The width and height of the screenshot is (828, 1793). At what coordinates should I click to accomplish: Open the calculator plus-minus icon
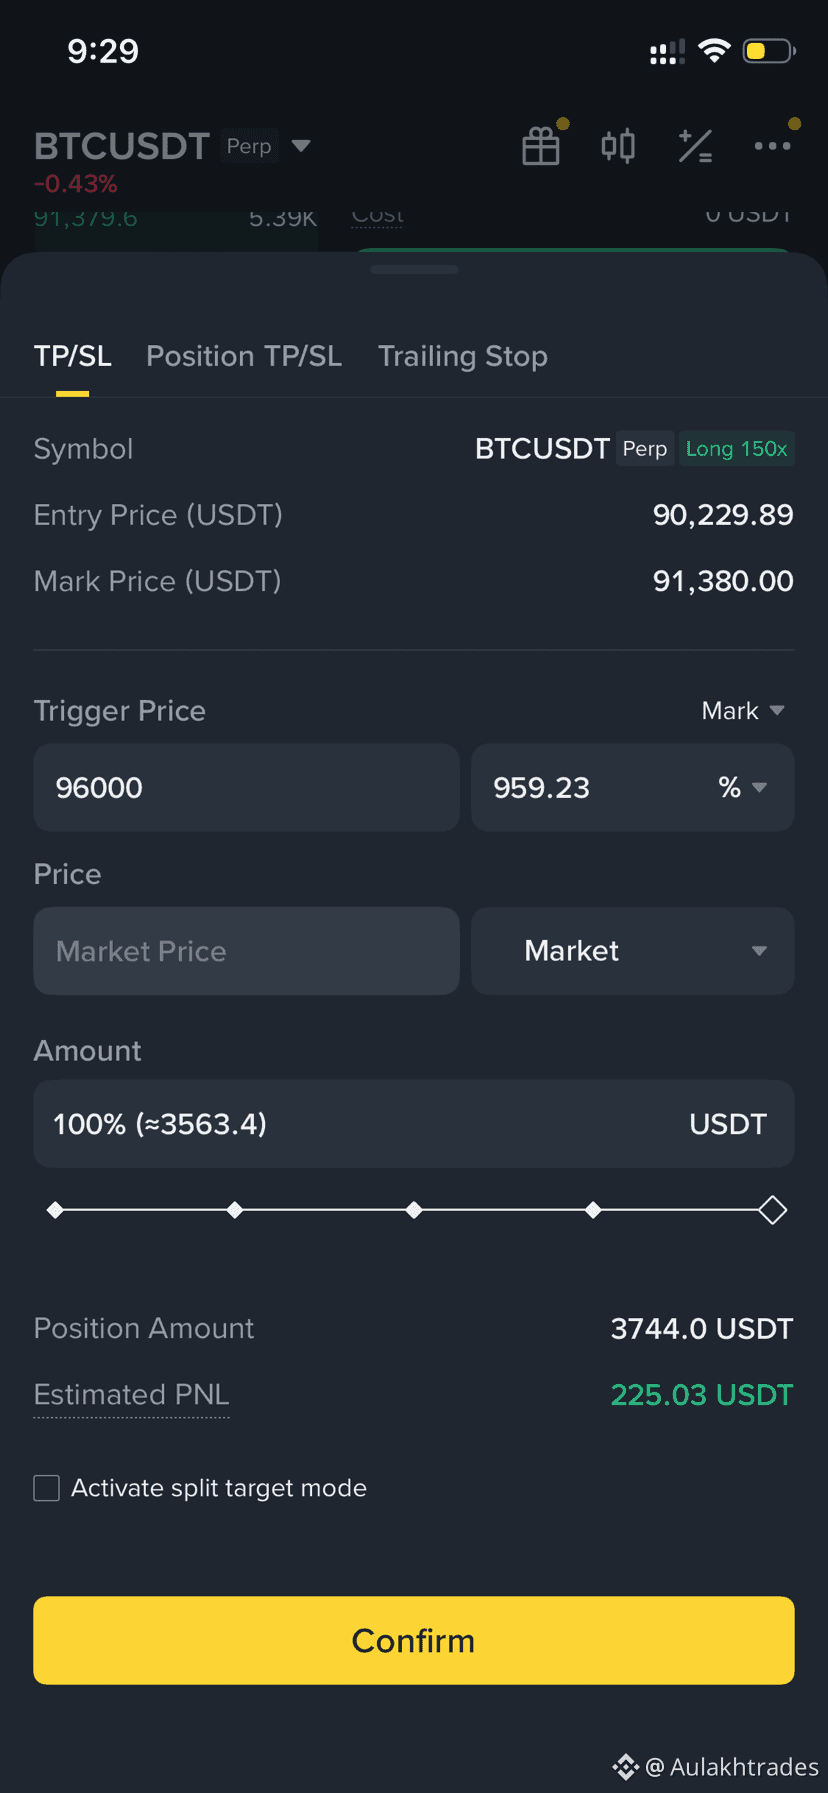[695, 146]
